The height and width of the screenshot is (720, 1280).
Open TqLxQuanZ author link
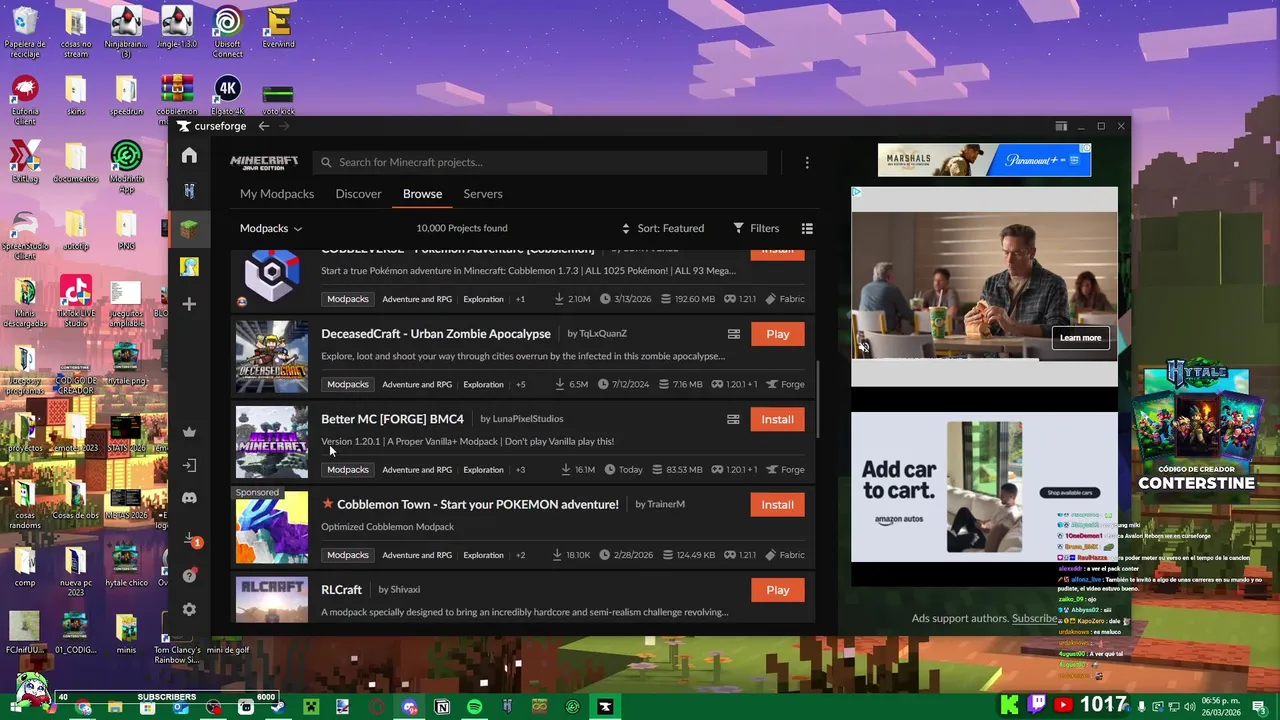[603, 333]
